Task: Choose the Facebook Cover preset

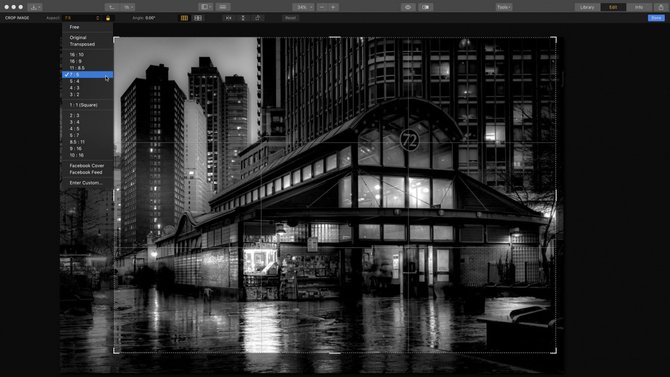Action: click(88, 165)
